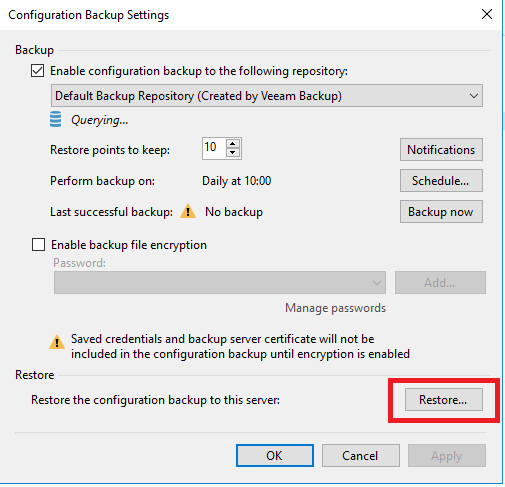
Task: Open the Password dropdown
Action: pos(220,283)
